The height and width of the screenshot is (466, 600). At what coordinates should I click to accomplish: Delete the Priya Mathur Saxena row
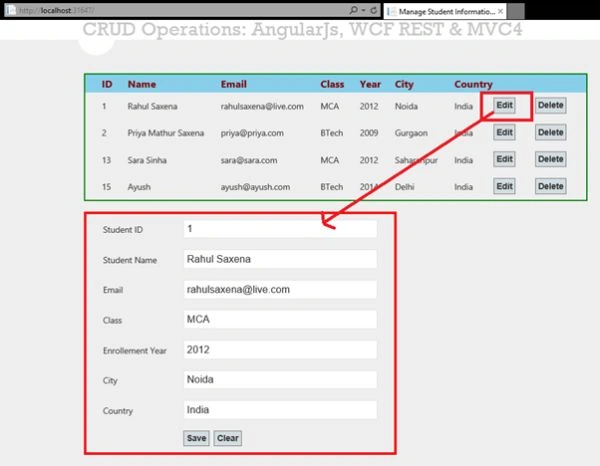550,132
